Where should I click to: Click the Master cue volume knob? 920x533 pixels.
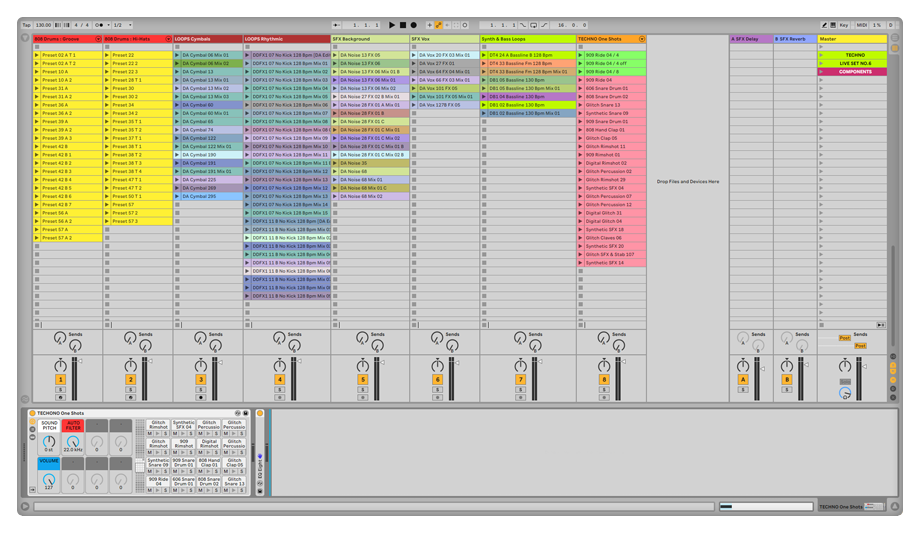click(x=845, y=393)
